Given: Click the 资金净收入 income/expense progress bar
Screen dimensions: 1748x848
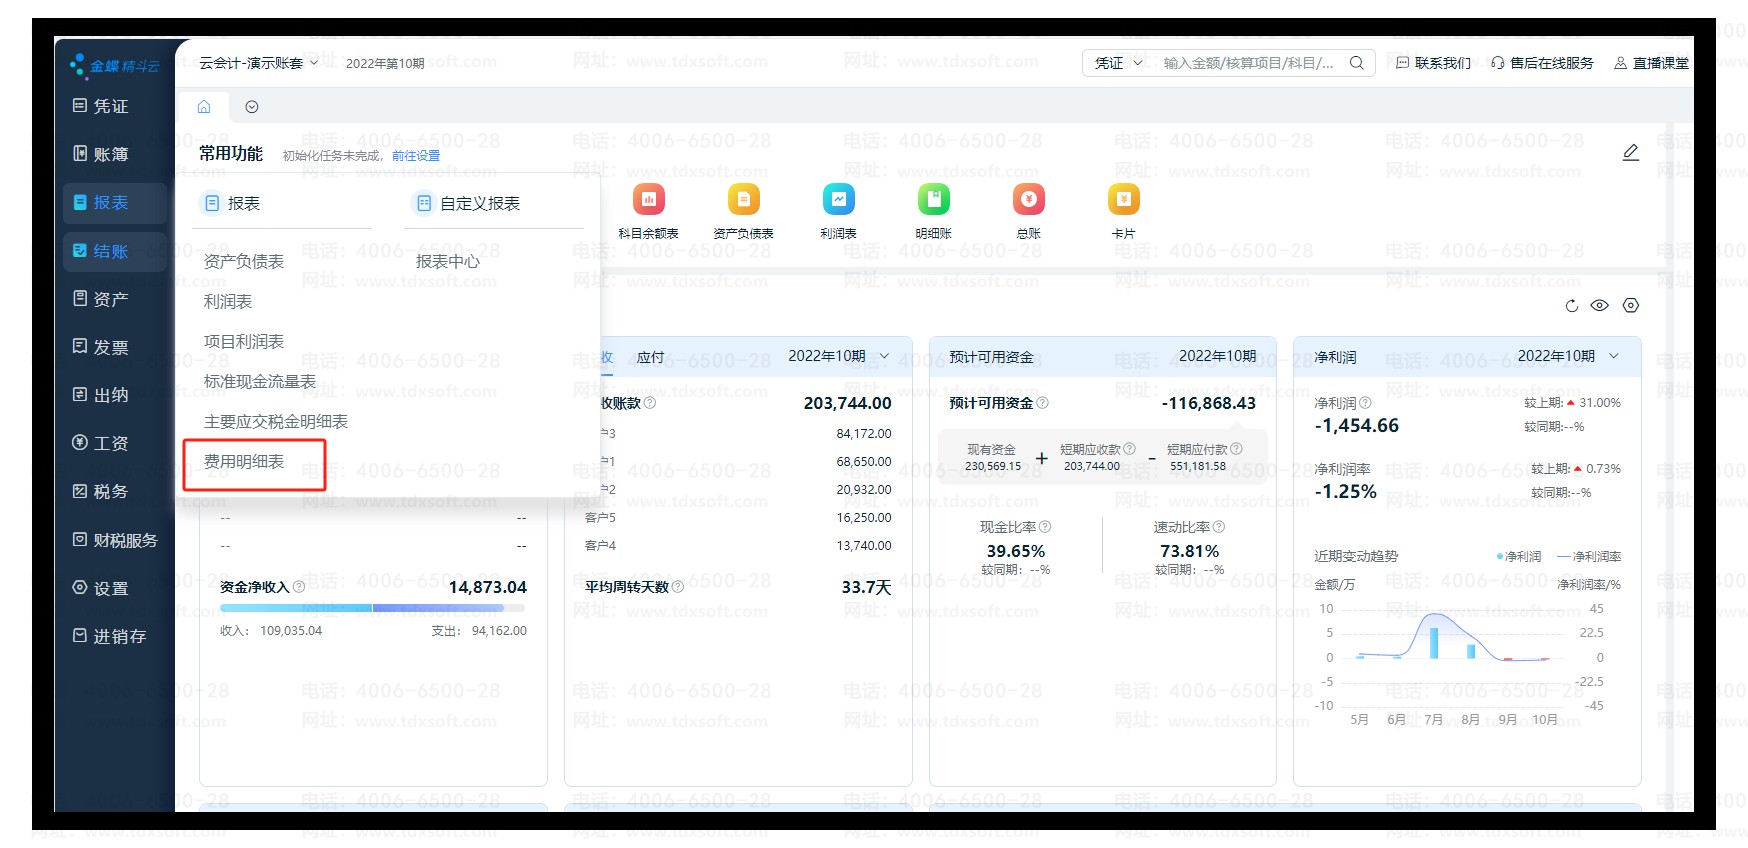Looking at the screenshot, I should point(372,608).
